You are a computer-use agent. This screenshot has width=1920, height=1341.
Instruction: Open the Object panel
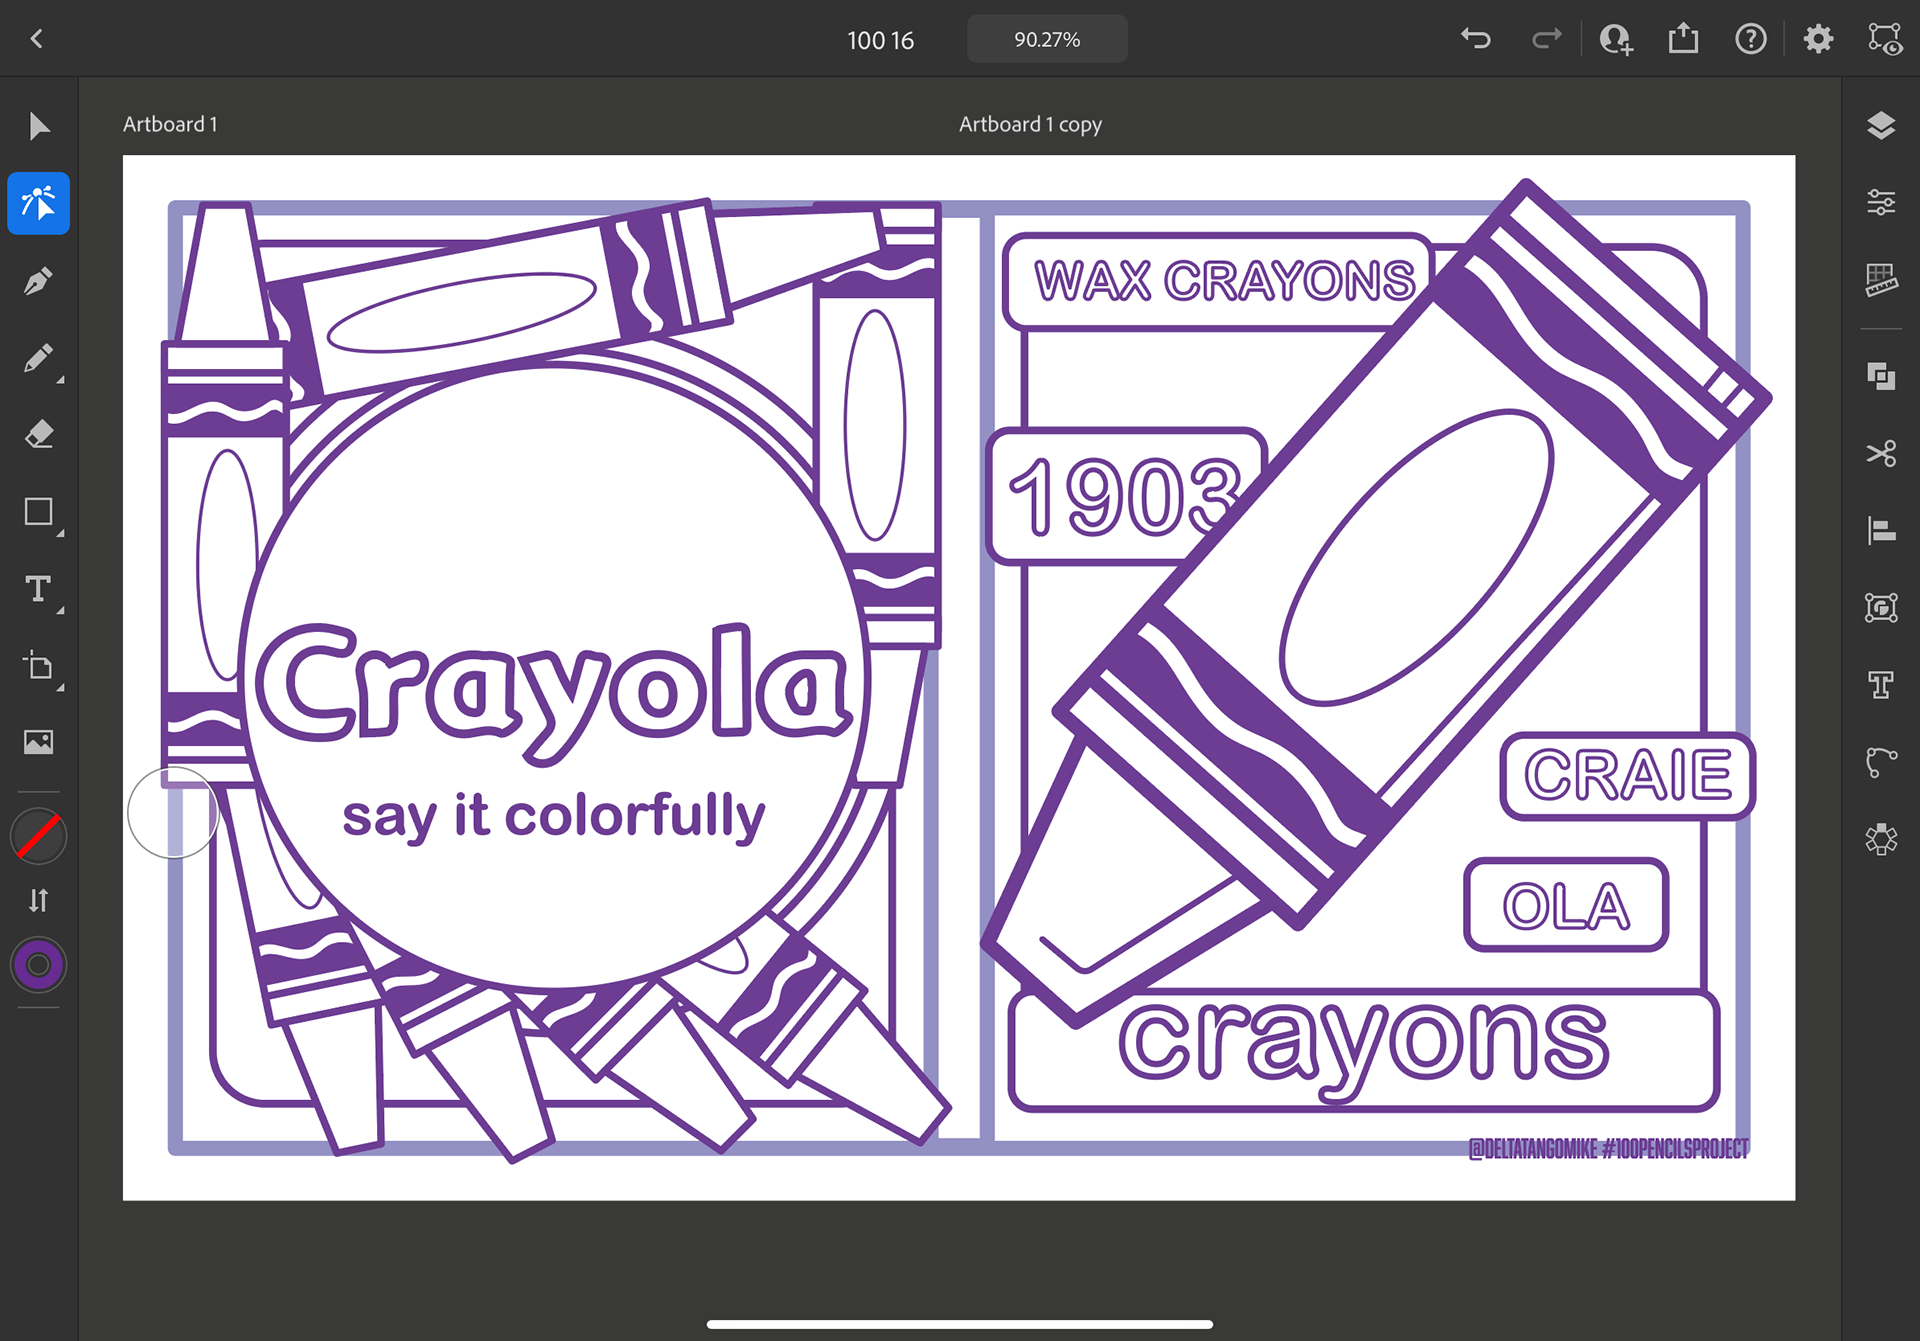click(1881, 607)
